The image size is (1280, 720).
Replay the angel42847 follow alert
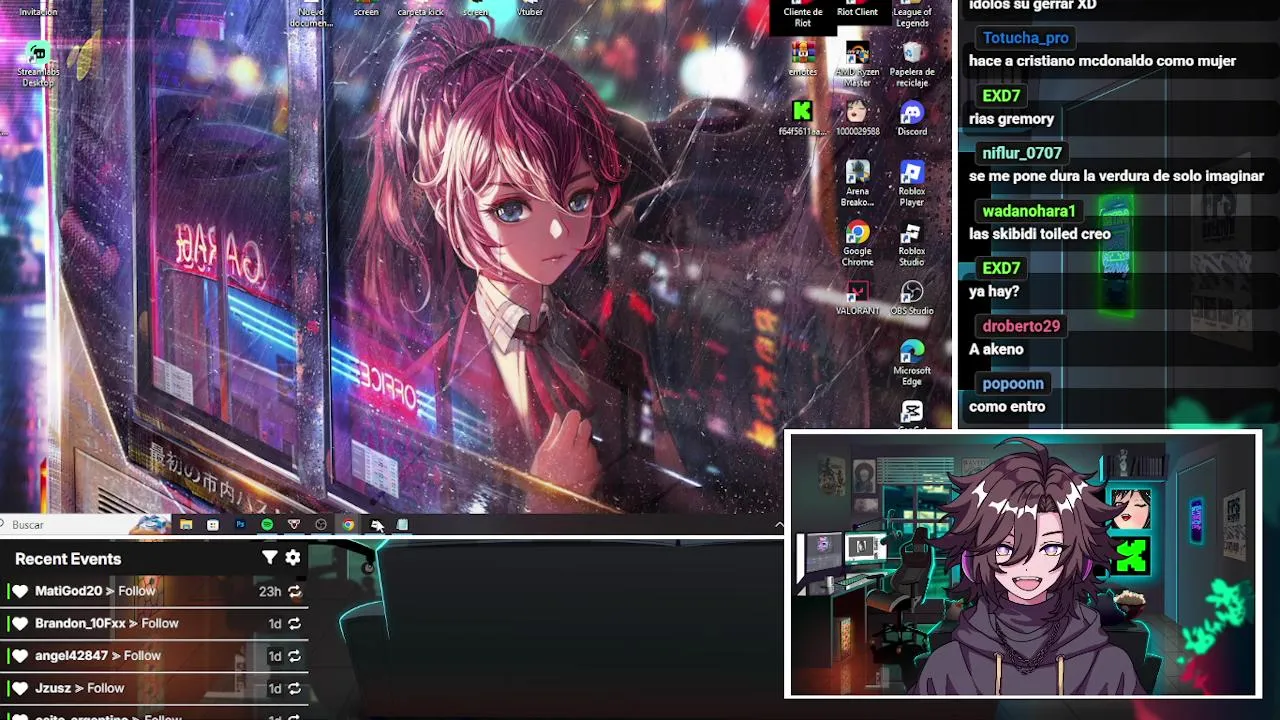point(294,656)
